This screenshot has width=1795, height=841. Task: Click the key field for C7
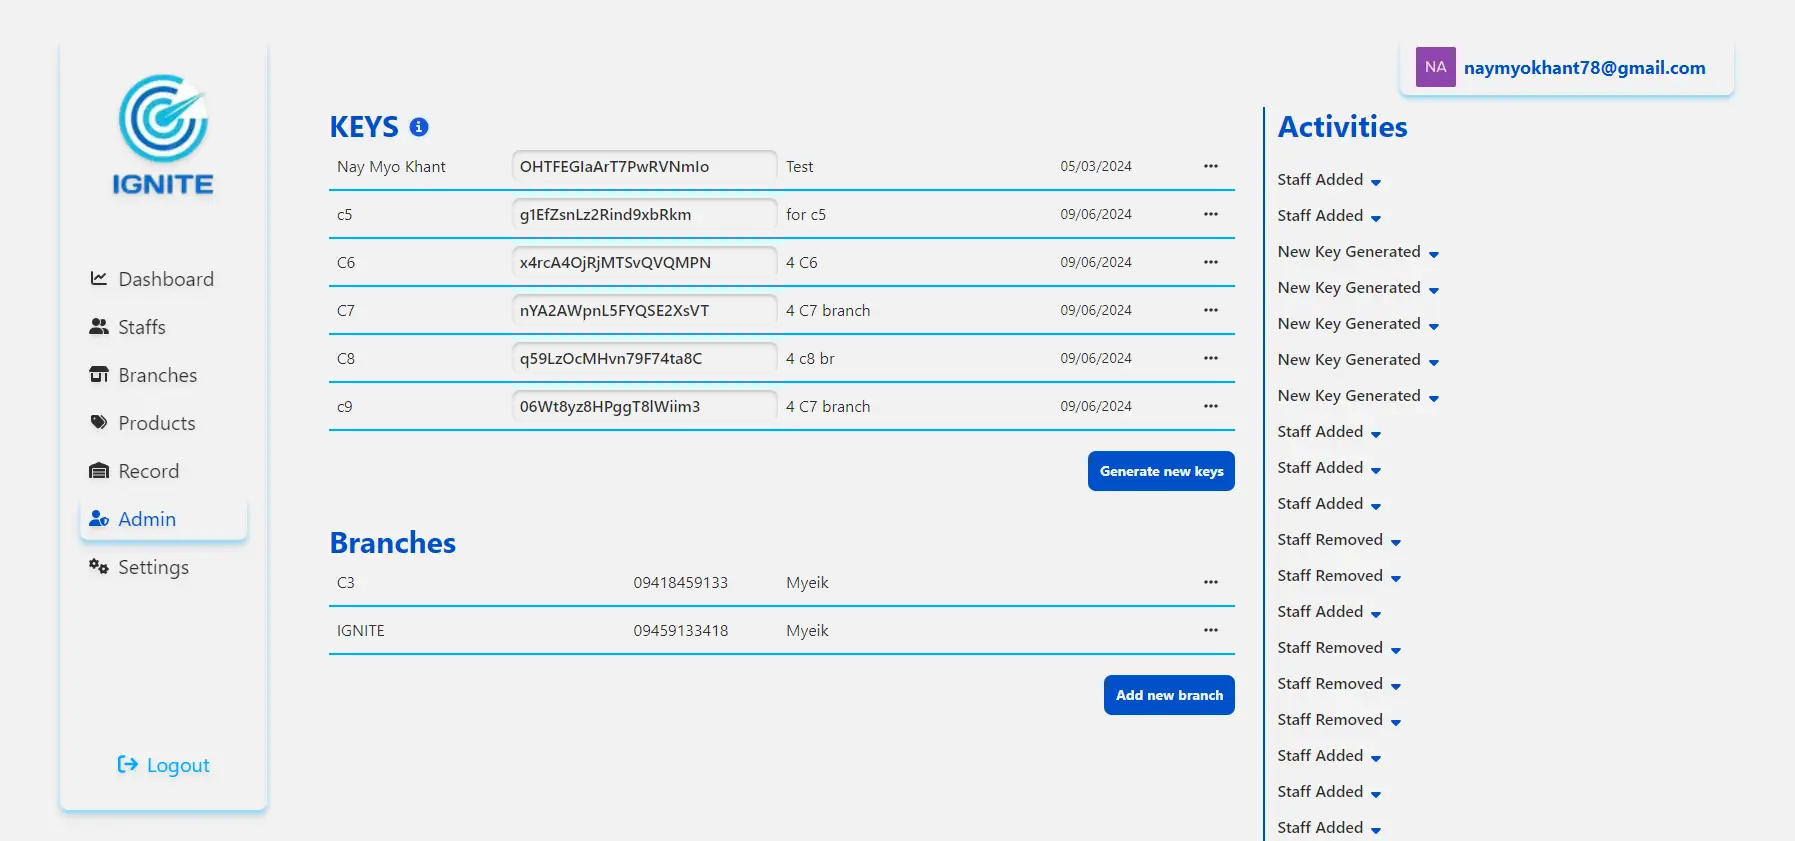pyautogui.click(x=644, y=311)
